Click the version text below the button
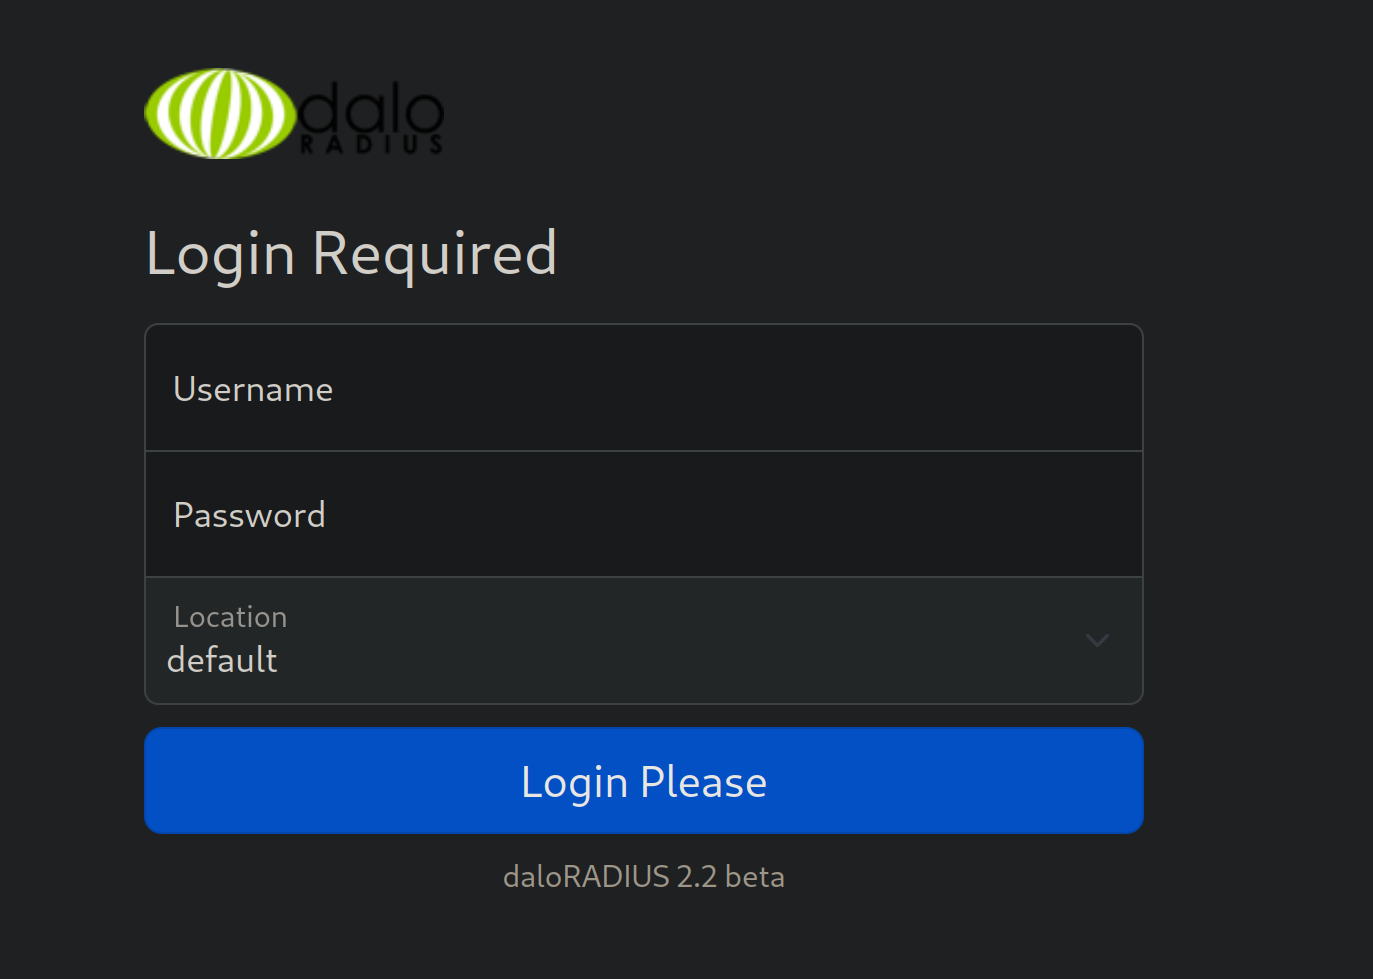Screen dimensions: 1373x979 click(x=644, y=876)
